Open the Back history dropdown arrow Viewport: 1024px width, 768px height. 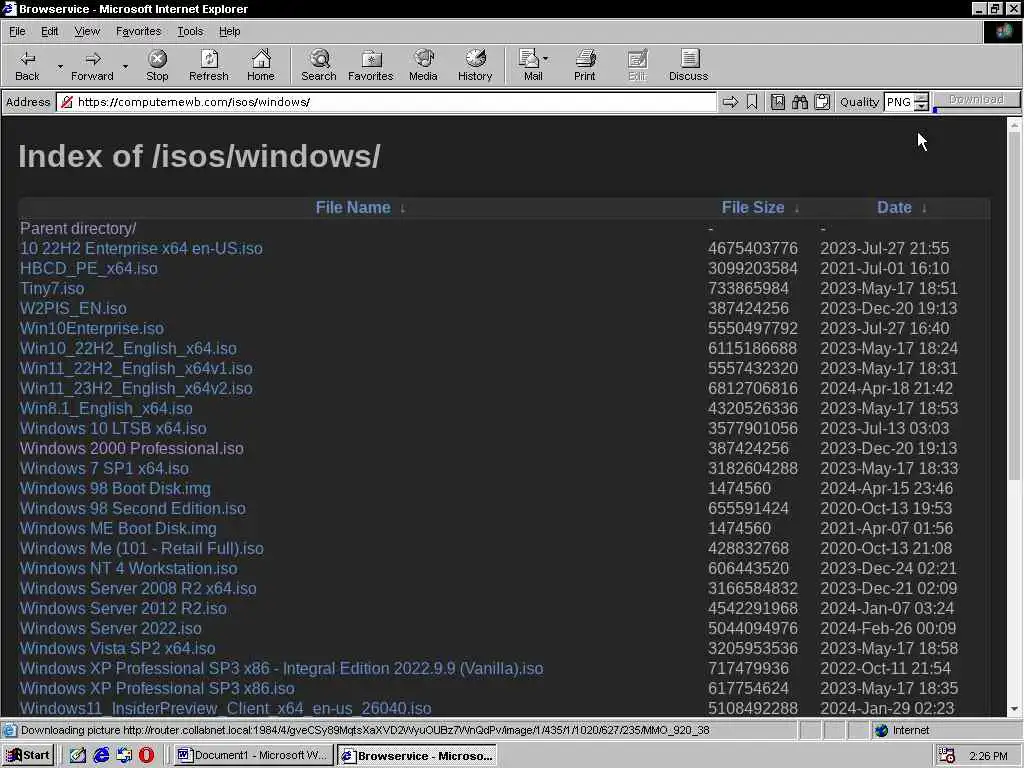[x=60, y=66]
